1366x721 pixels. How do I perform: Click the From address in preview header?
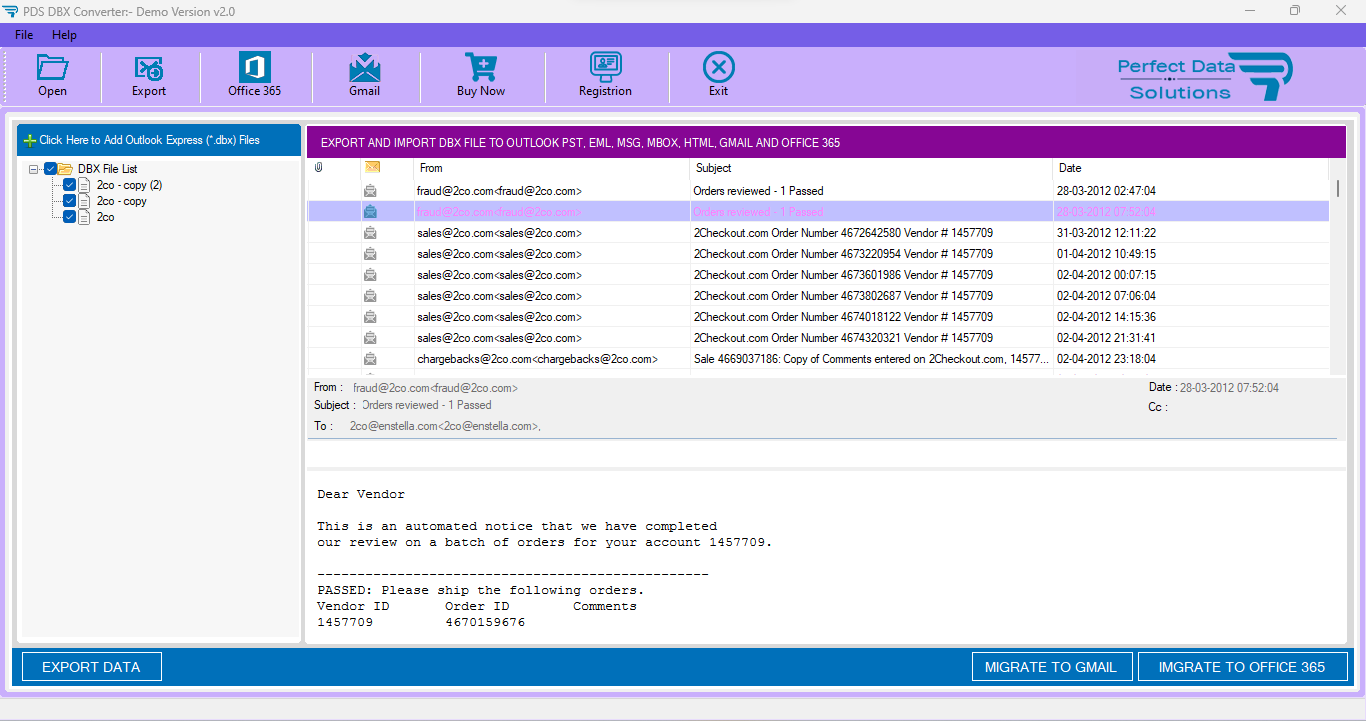[x=435, y=388]
